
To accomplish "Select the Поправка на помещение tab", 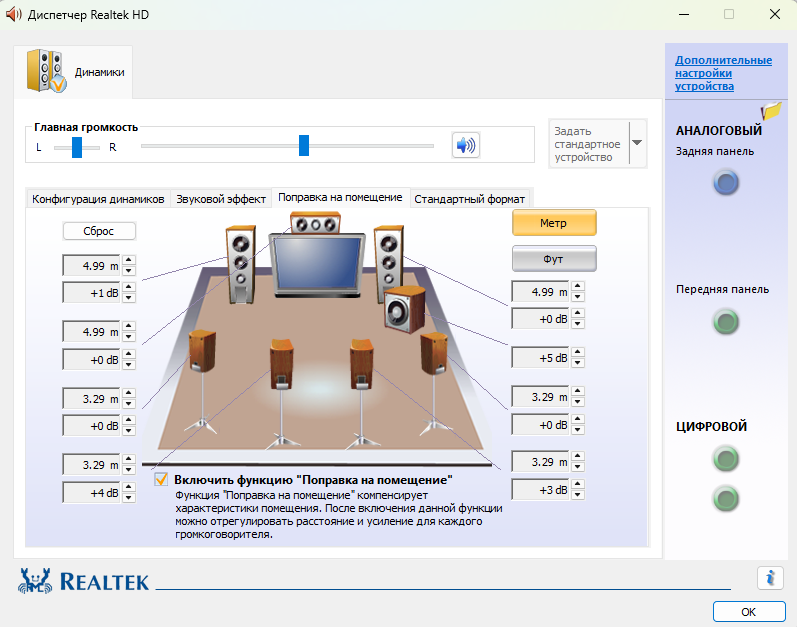I will point(340,197).
